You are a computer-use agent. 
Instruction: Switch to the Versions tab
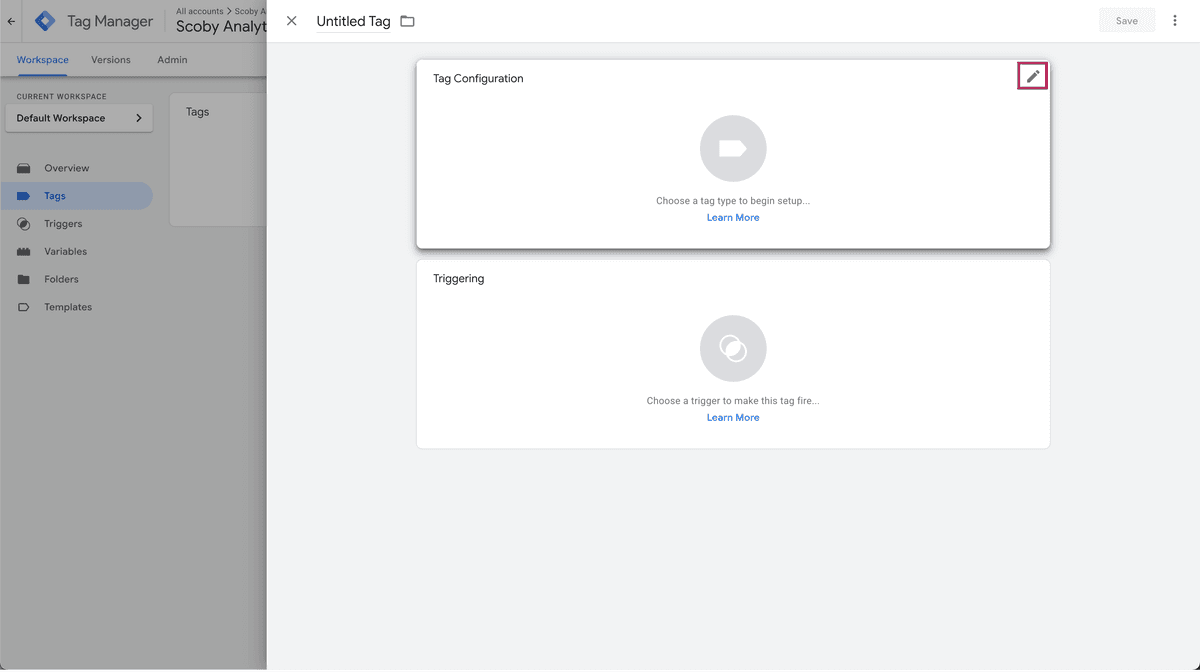(x=111, y=60)
